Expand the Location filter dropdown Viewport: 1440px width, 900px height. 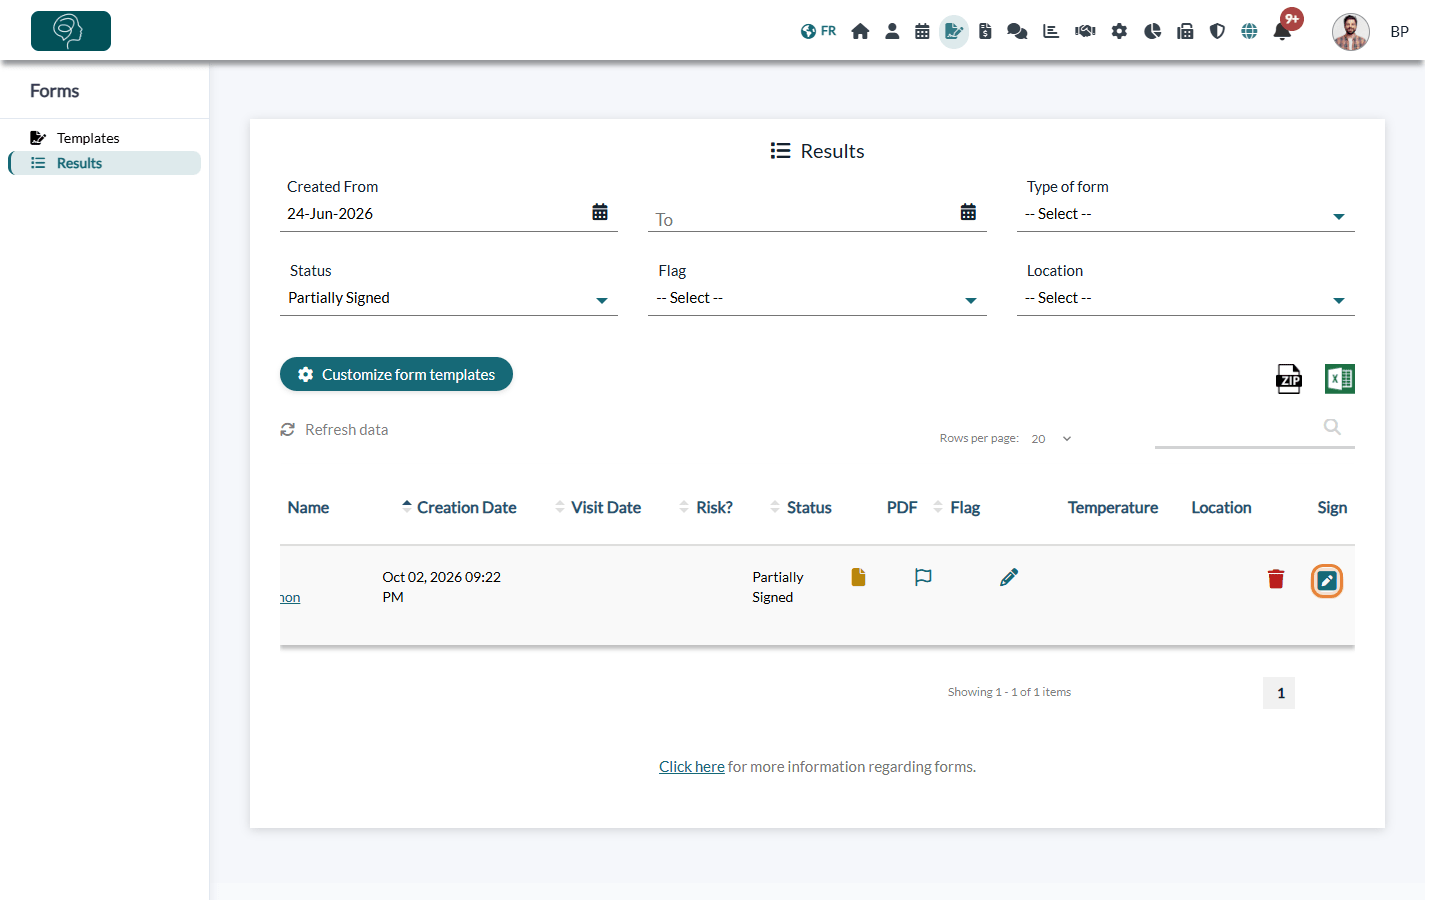(1185, 298)
